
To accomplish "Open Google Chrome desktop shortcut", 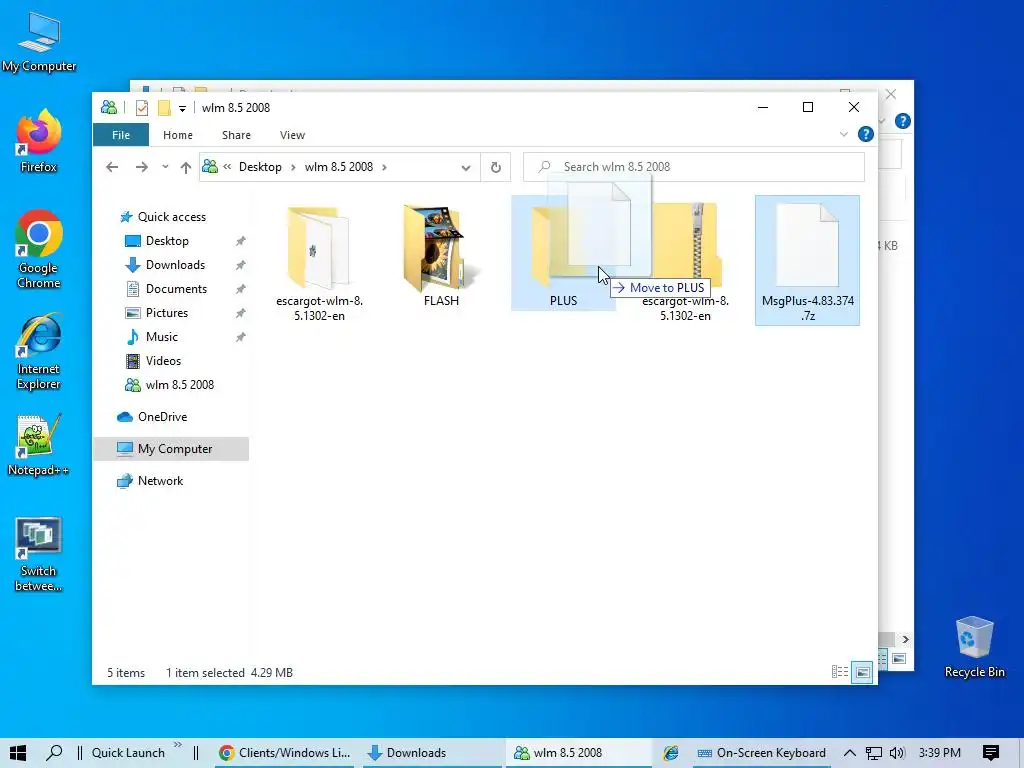I will tap(39, 249).
